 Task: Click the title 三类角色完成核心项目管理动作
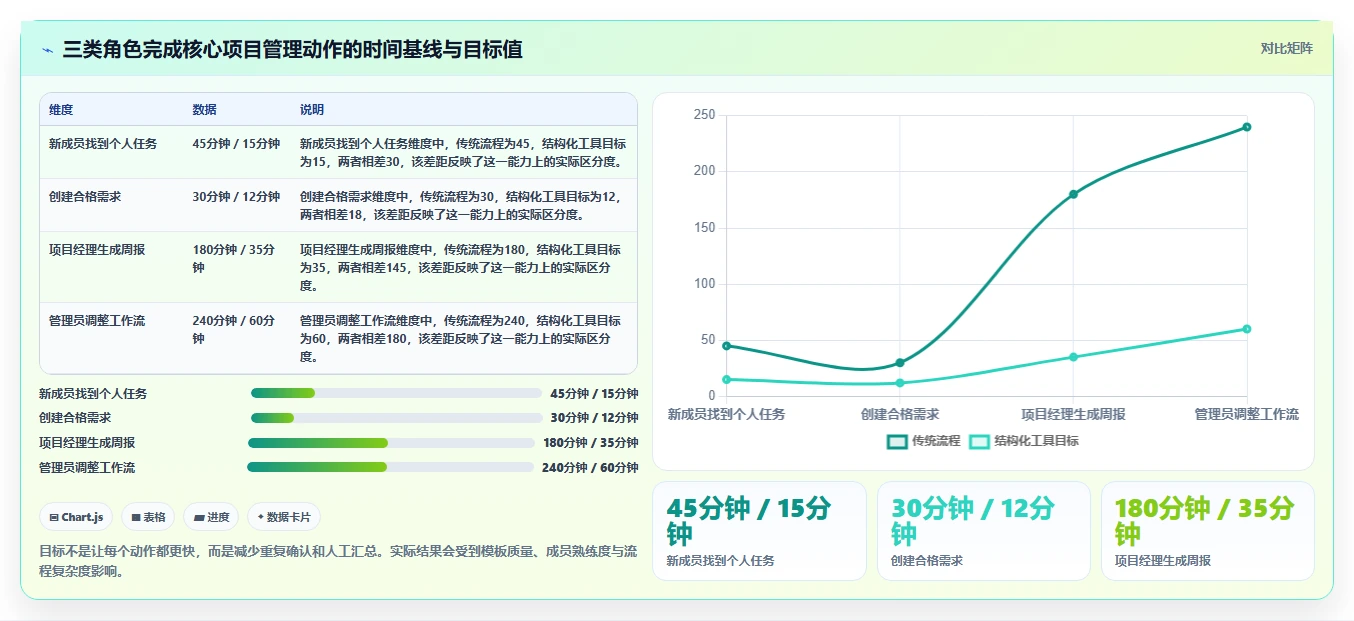click(x=292, y=49)
